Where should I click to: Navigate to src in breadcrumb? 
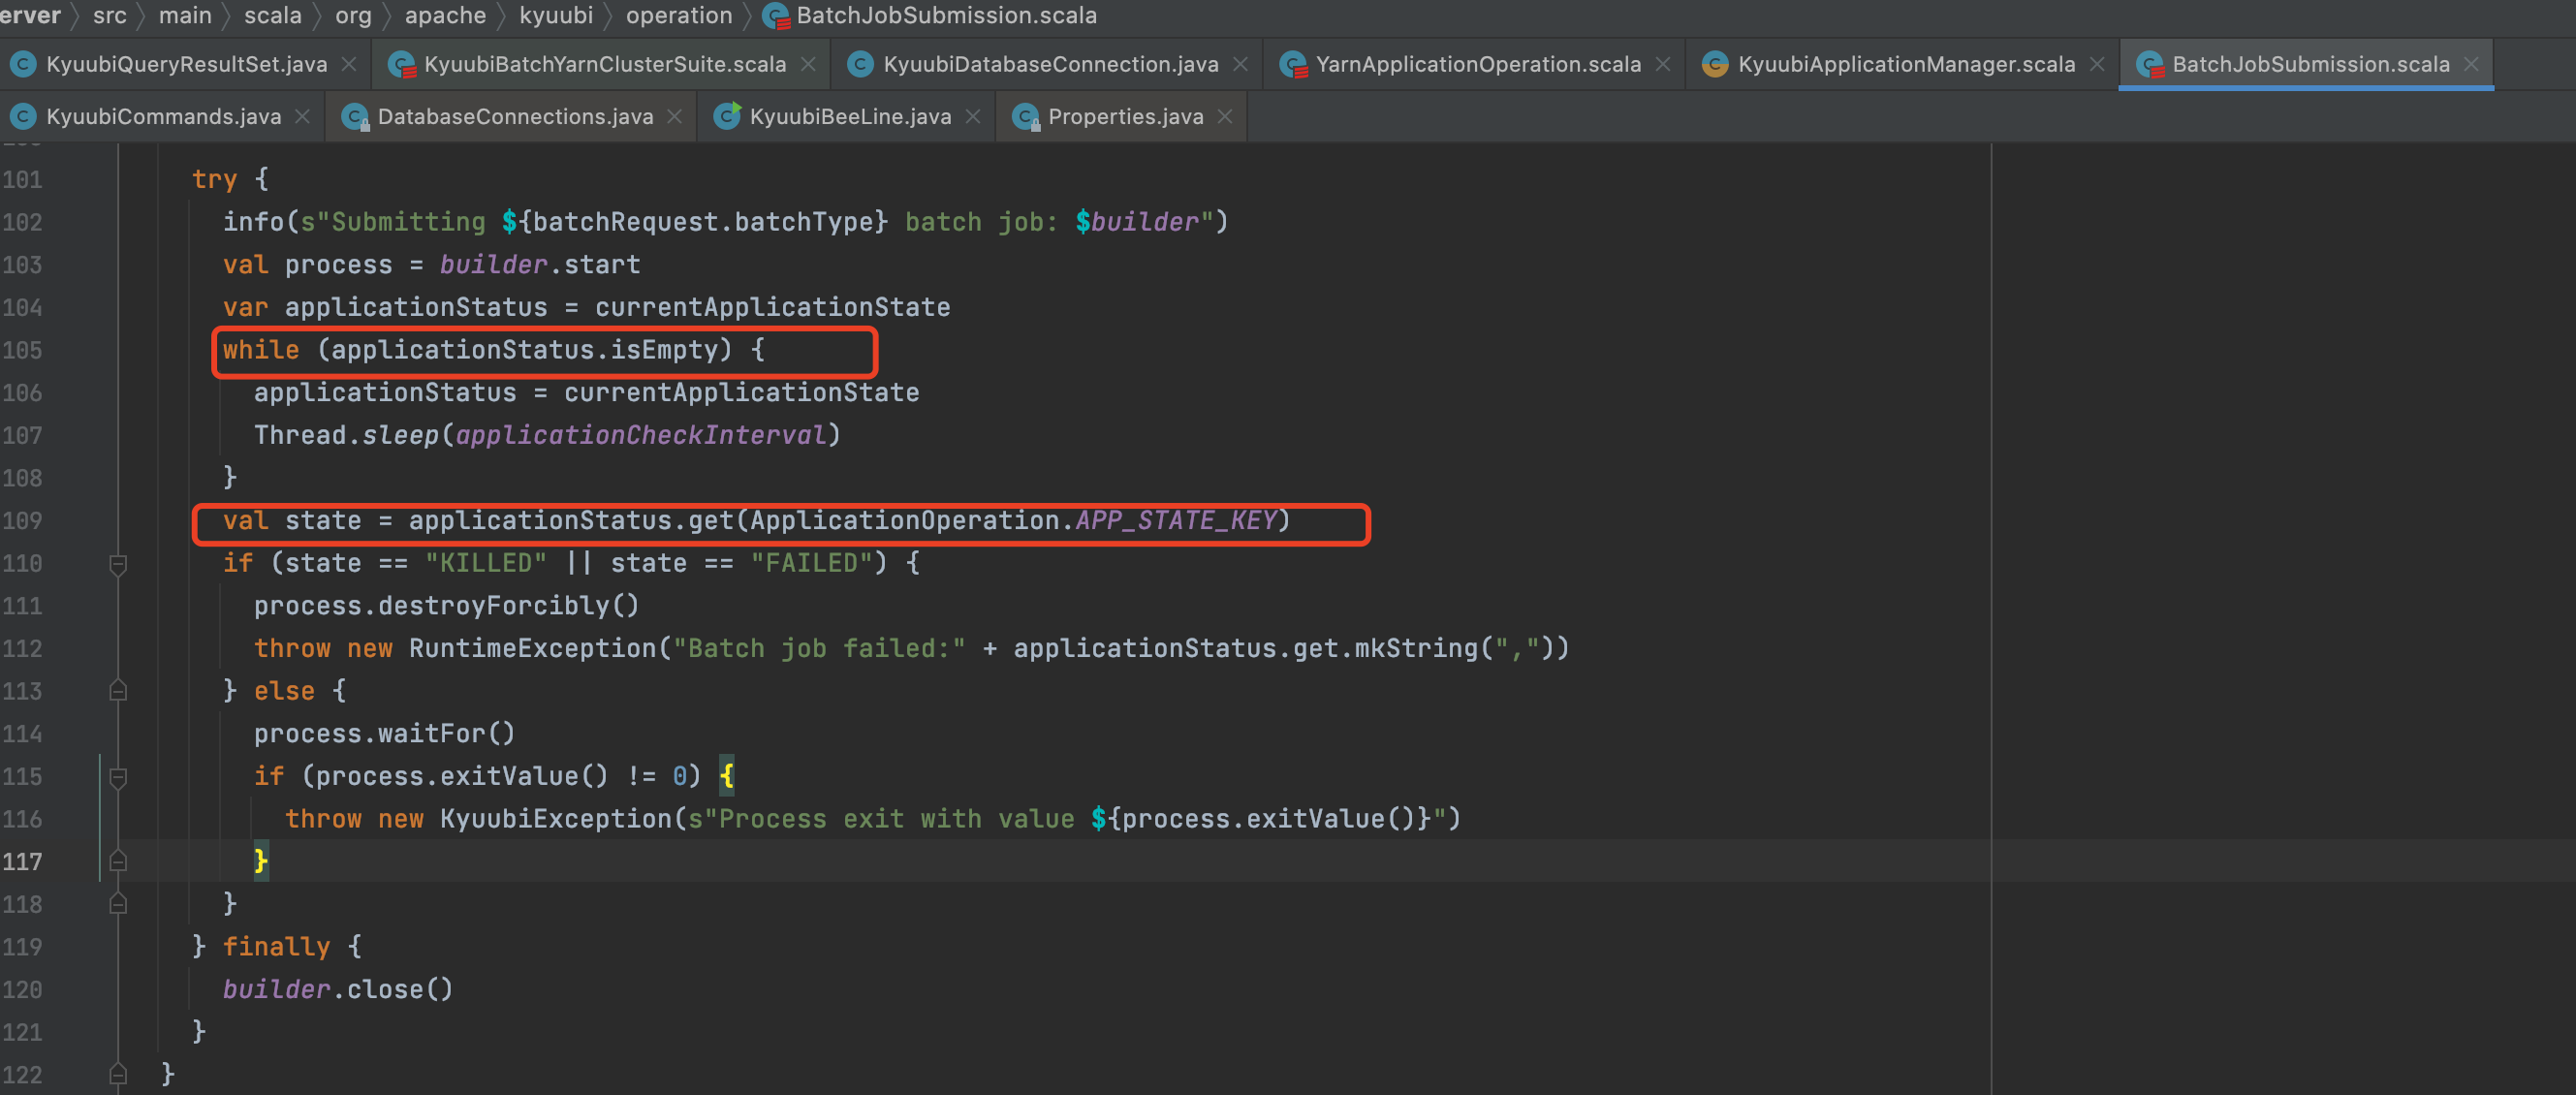pyautogui.click(x=110, y=15)
